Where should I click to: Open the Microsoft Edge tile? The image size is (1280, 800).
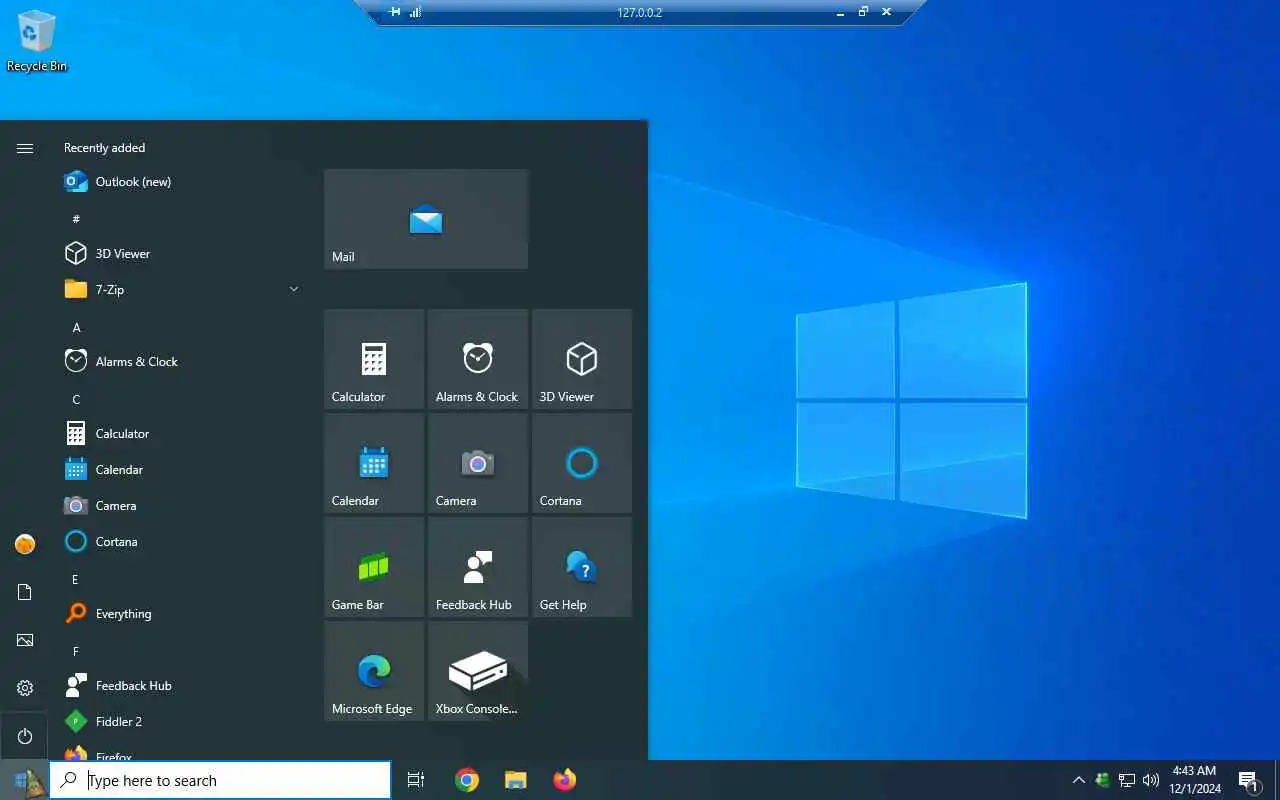tap(374, 671)
